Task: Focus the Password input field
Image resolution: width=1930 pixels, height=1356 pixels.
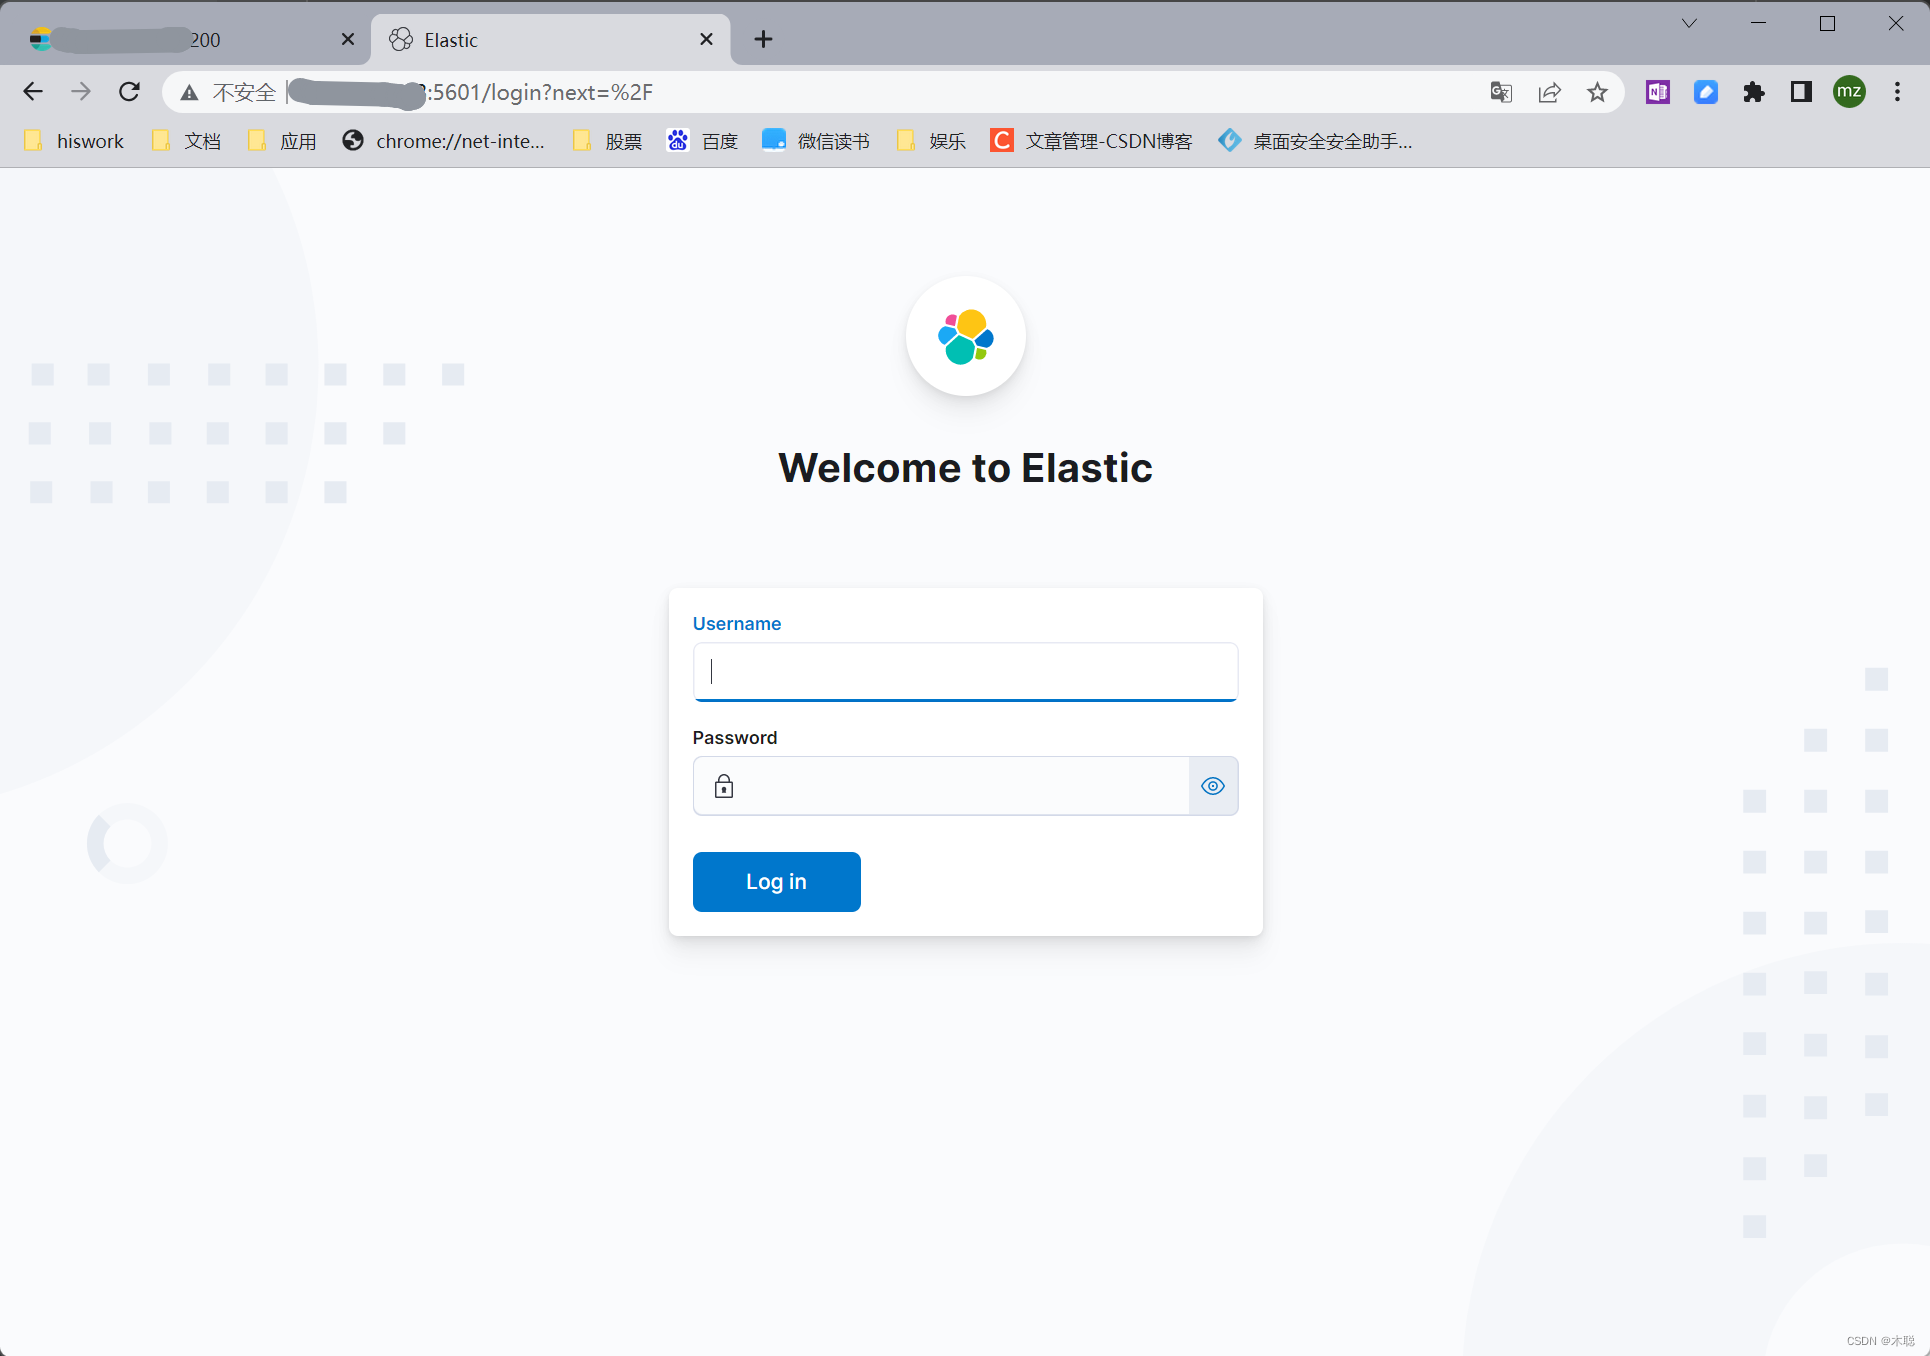Action: [x=940, y=786]
